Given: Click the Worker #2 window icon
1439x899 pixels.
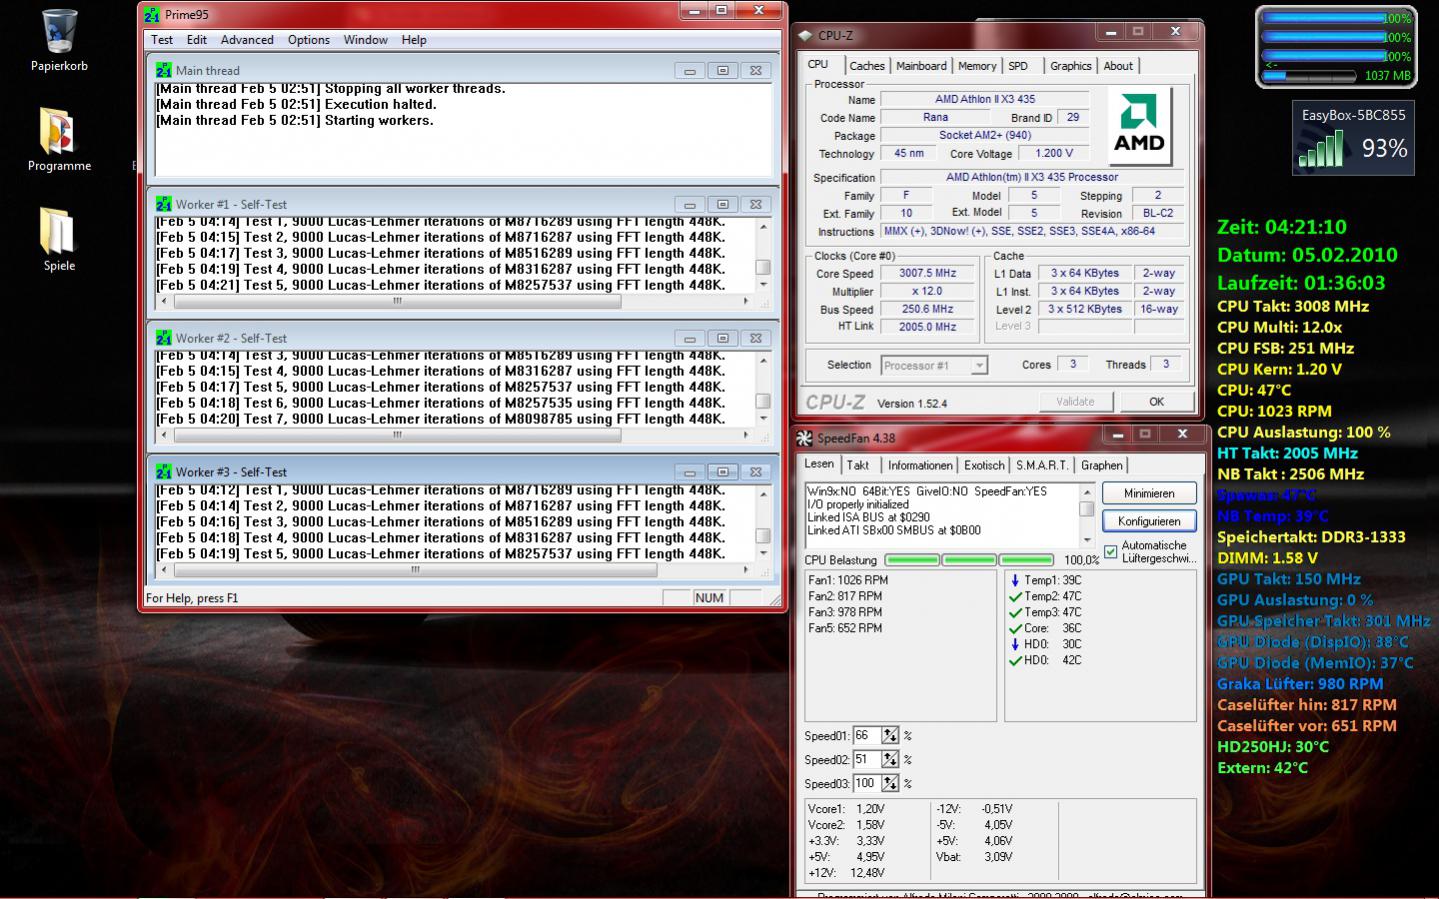Looking at the screenshot, I should (x=164, y=338).
